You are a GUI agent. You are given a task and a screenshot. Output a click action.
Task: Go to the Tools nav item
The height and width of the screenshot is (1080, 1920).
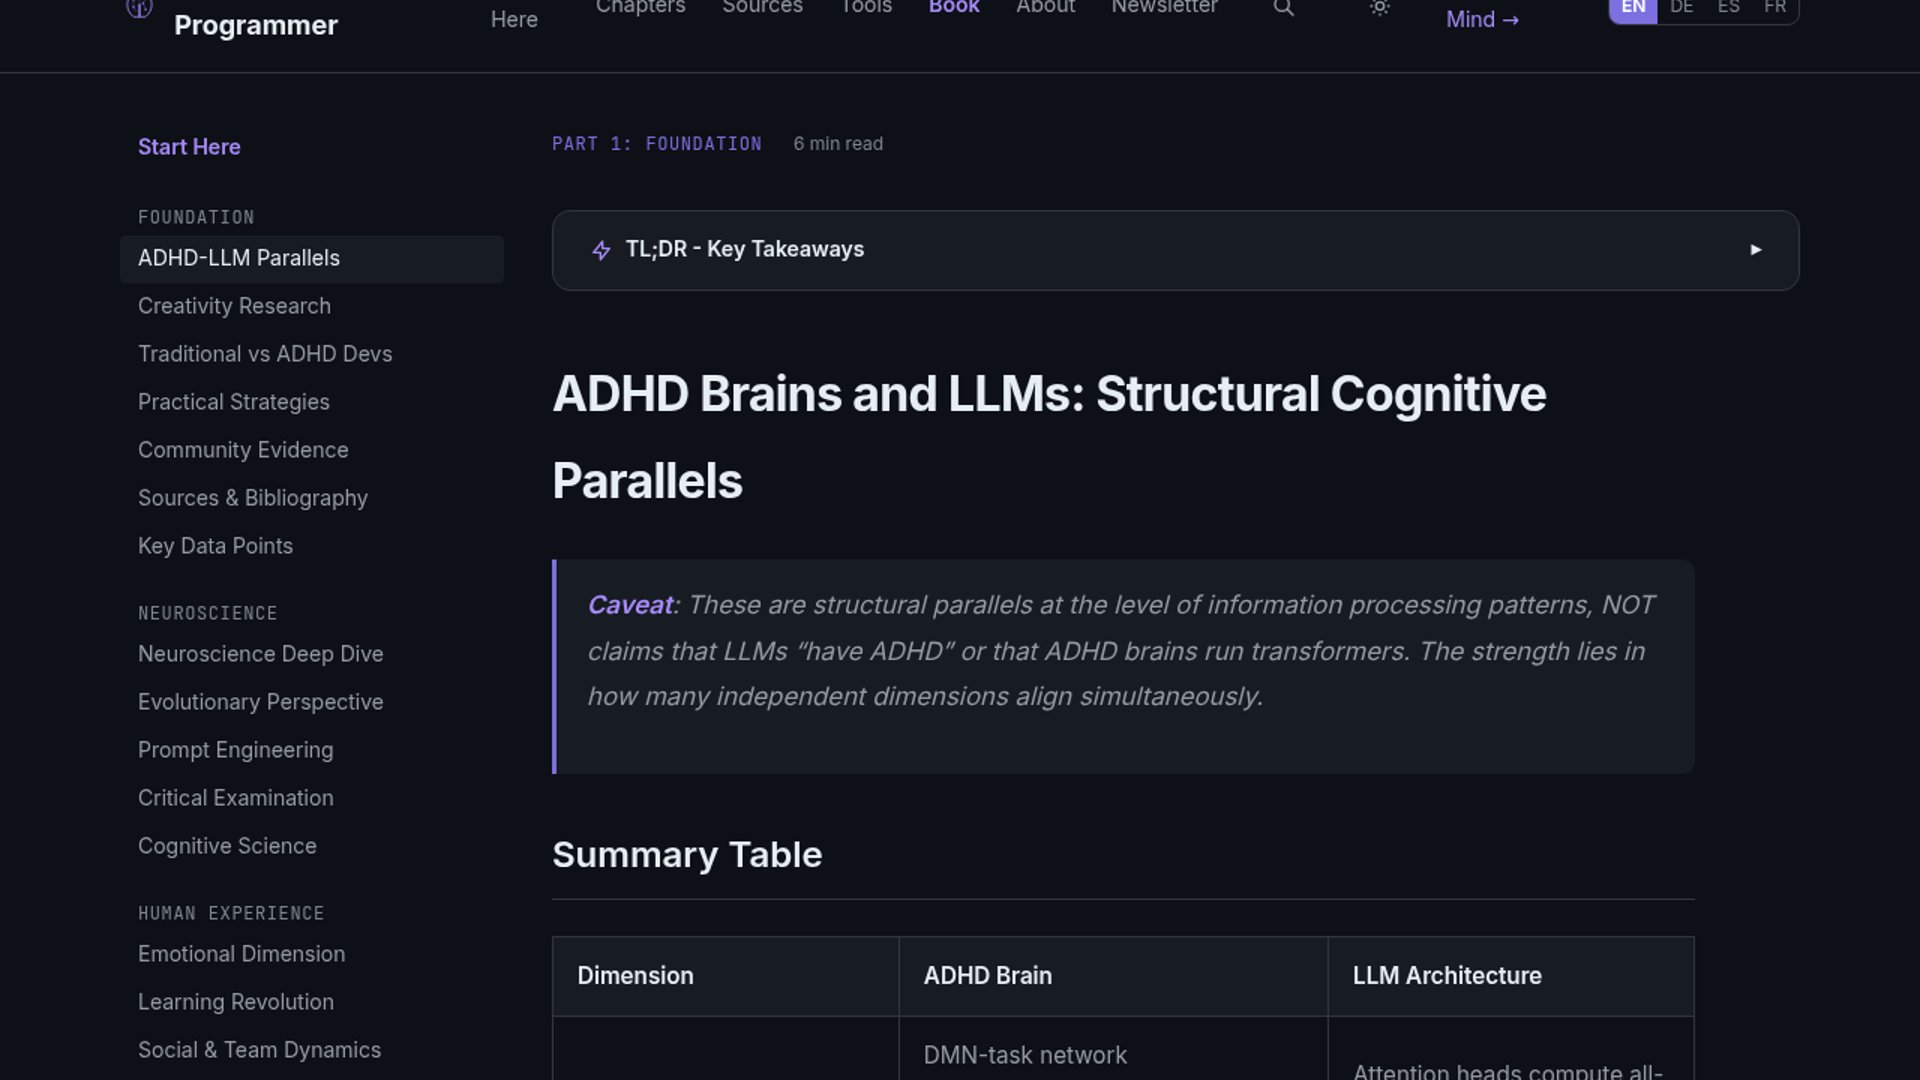click(x=866, y=8)
